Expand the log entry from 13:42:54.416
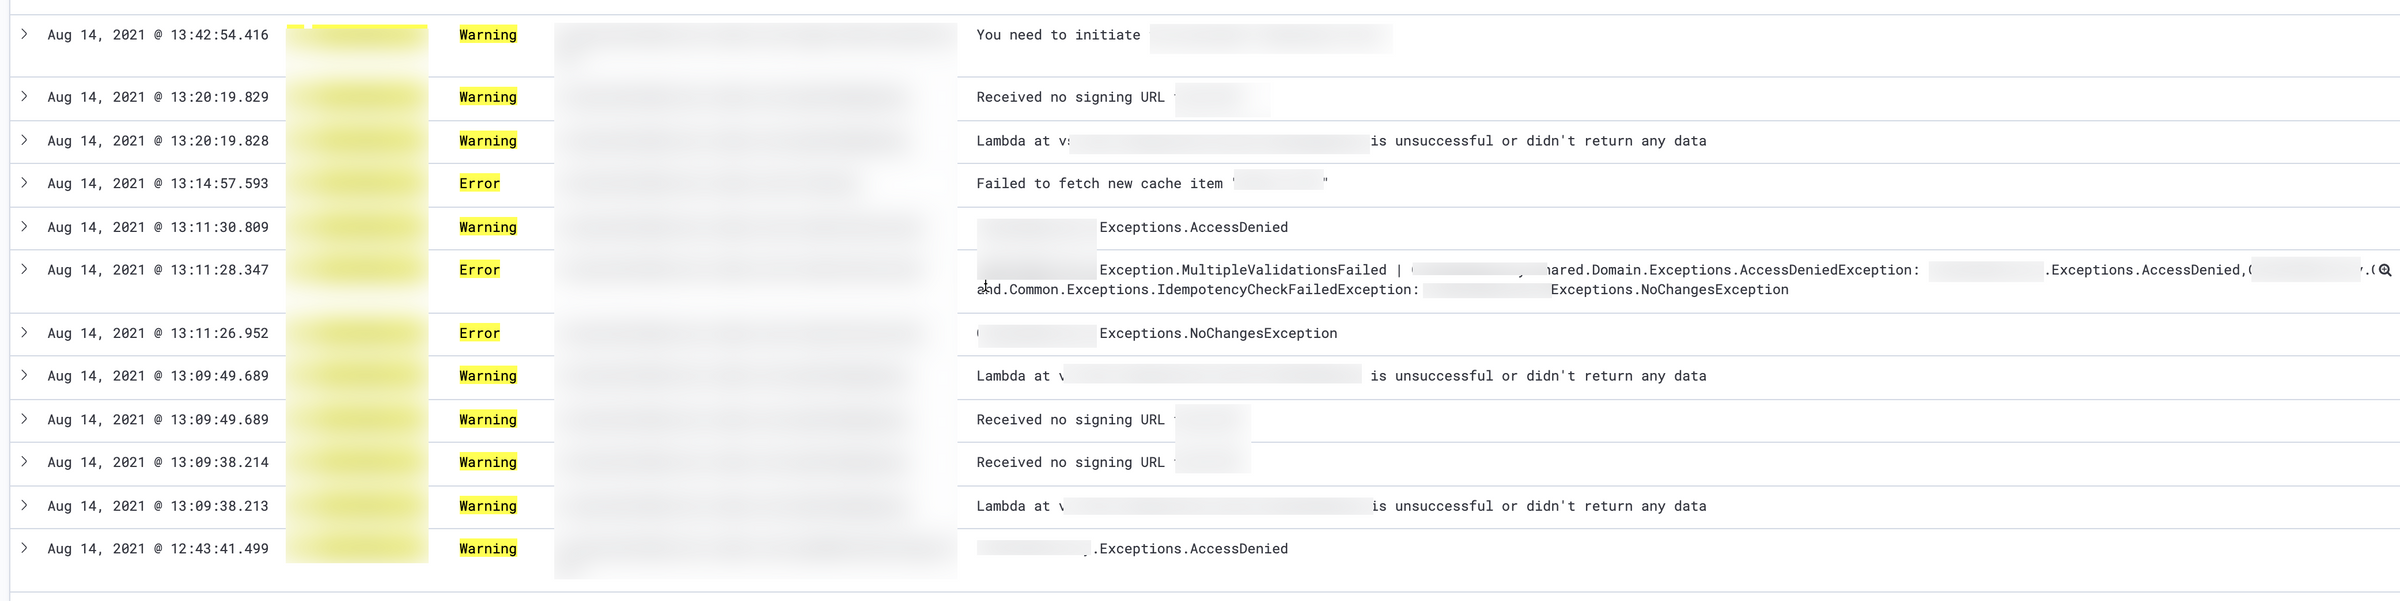The width and height of the screenshot is (2400, 601). (x=24, y=34)
